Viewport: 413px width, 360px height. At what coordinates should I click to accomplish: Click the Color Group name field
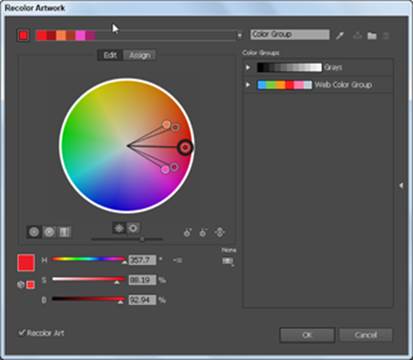tap(290, 34)
